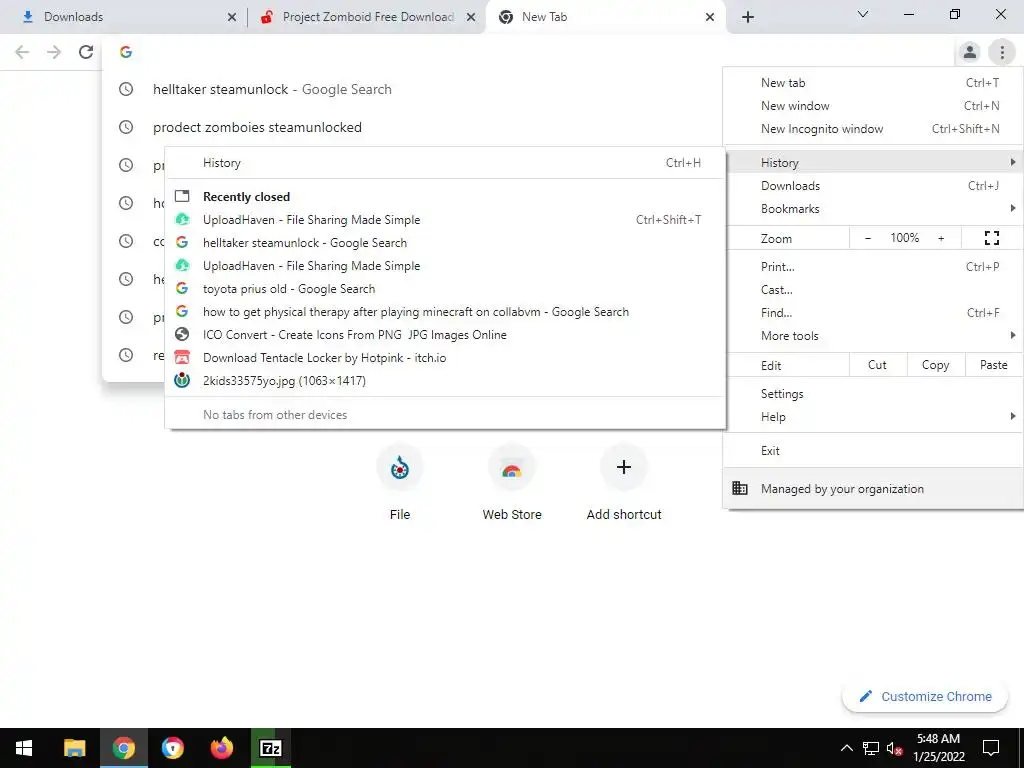Click the network tray icon
This screenshot has width=1024, height=768.
(871, 748)
